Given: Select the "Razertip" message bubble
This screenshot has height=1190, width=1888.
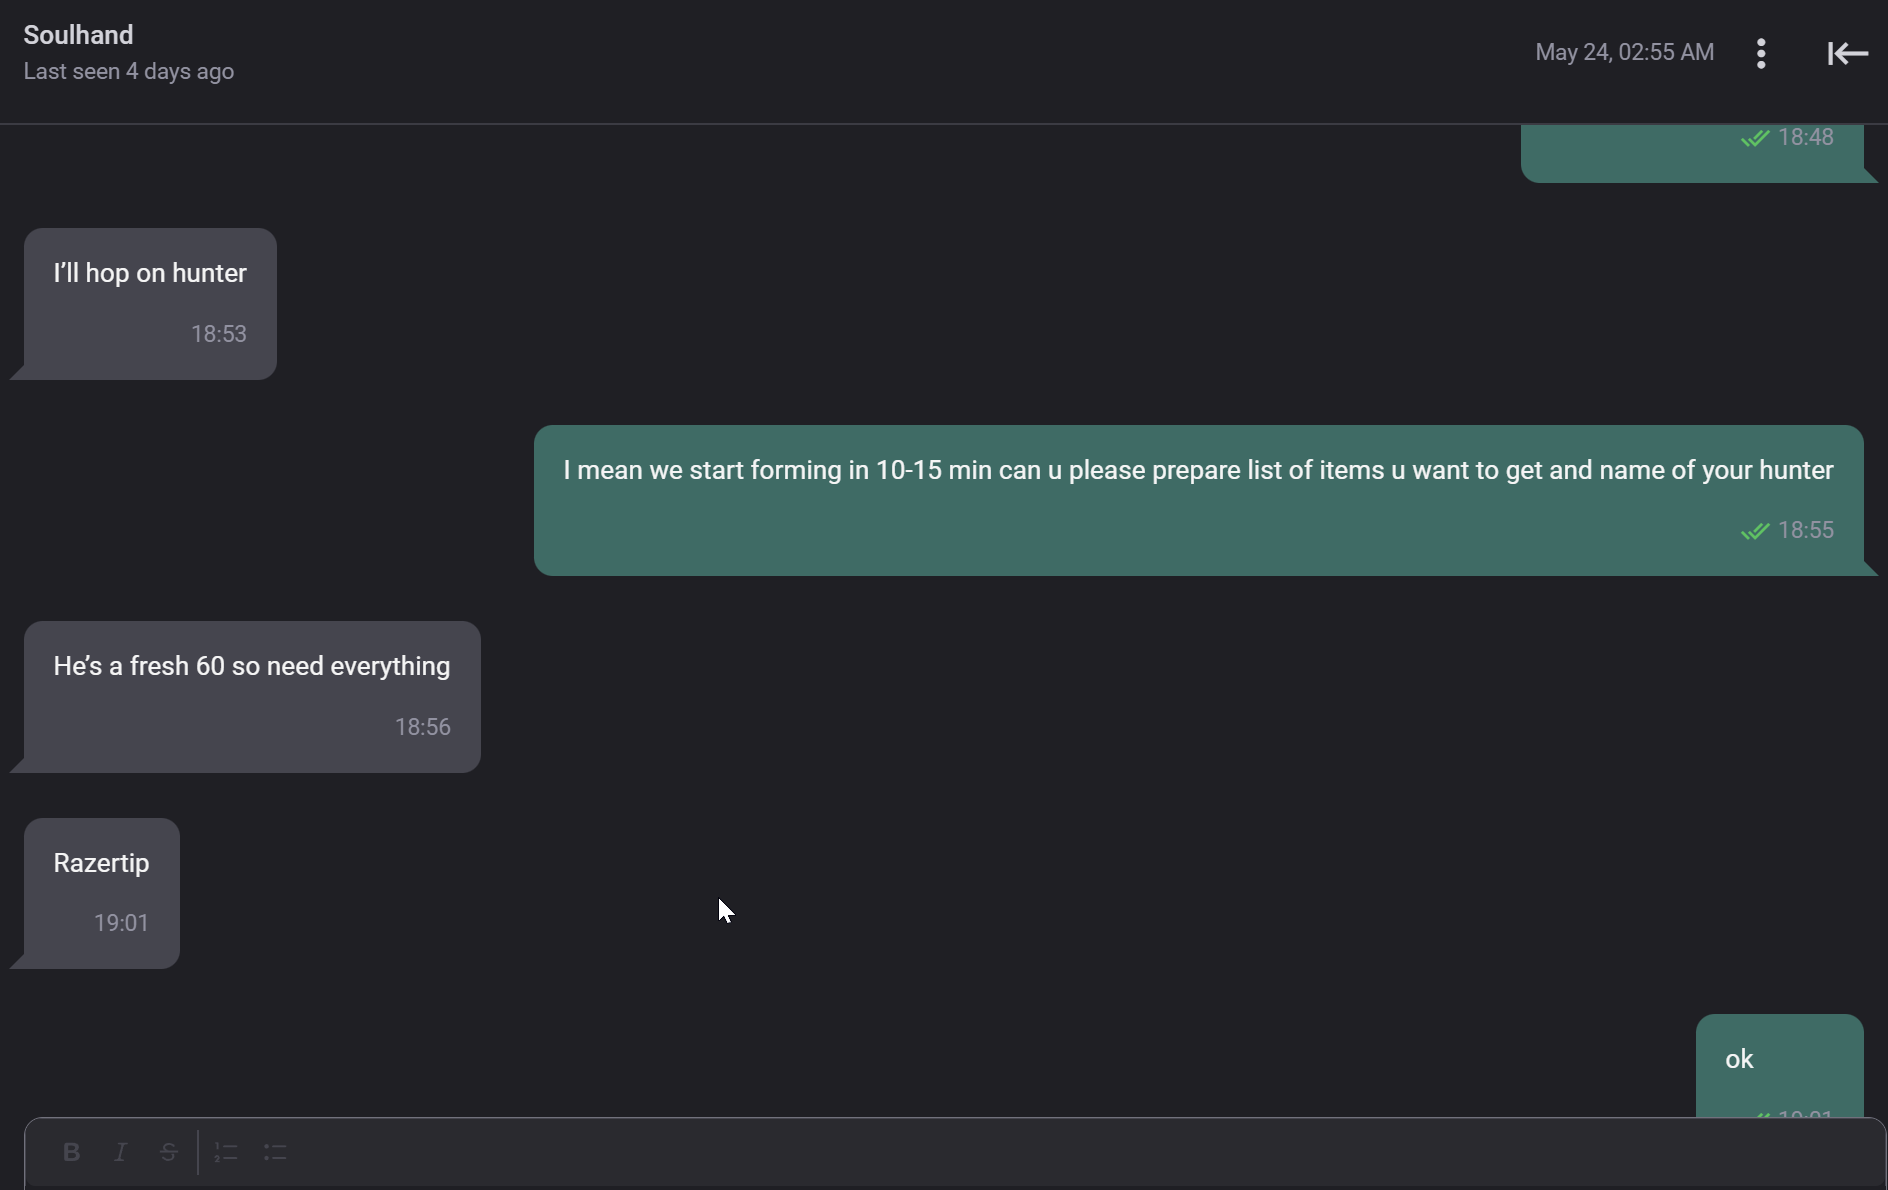Looking at the screenshot, I should tap(102, 893).
